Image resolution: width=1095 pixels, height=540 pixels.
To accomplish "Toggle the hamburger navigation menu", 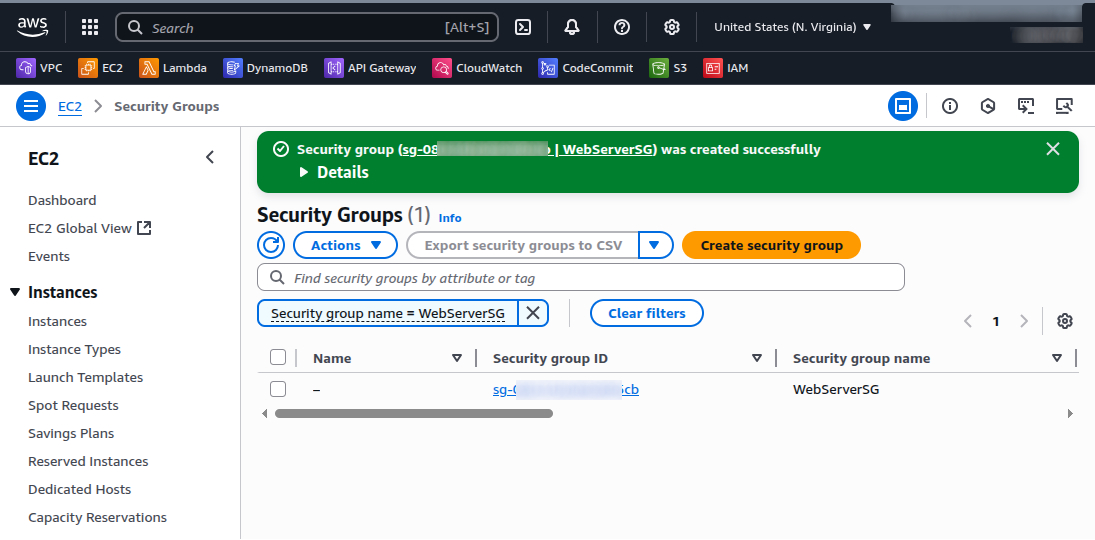I will 31,106.
